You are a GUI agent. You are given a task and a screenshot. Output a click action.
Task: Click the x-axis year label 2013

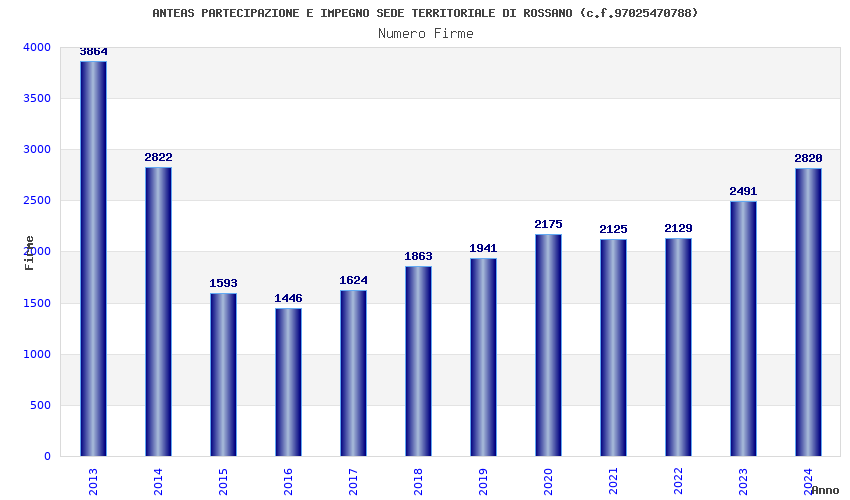(x=93, y=482)
